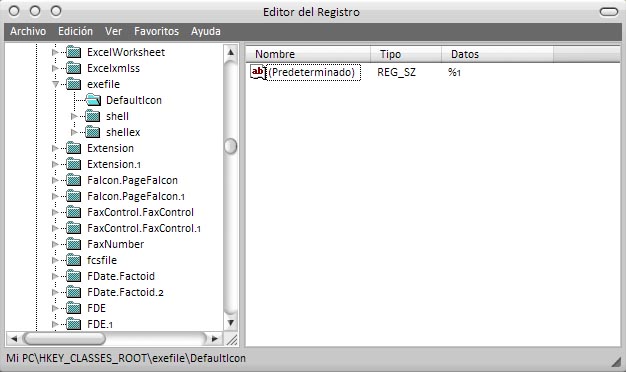Click the Falcon.PageFalcon folder icon
Viewport: 626px width, 372px height.
click(73, 180)
